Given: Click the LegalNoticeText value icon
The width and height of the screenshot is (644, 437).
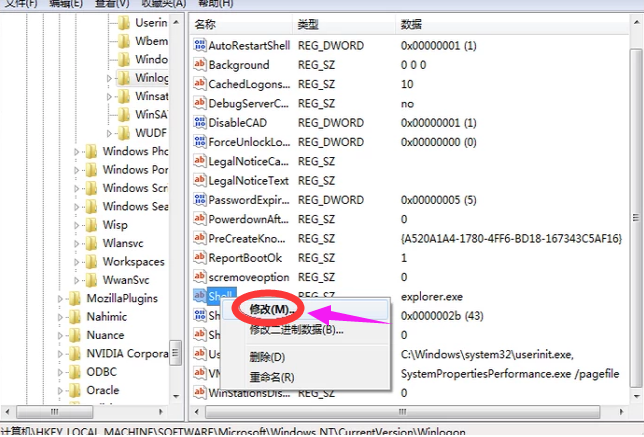Looking at the screenshot, I should point(199,181).
